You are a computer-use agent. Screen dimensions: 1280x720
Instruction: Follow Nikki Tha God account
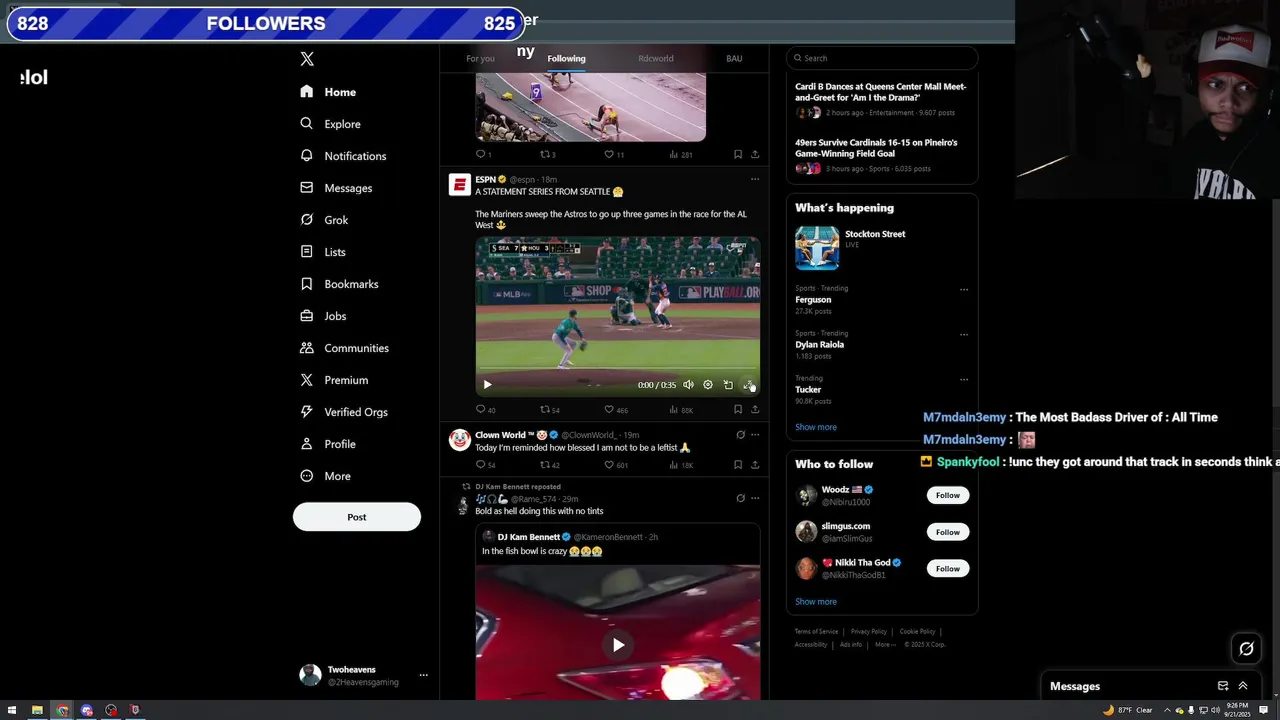(x=948, y=569)
